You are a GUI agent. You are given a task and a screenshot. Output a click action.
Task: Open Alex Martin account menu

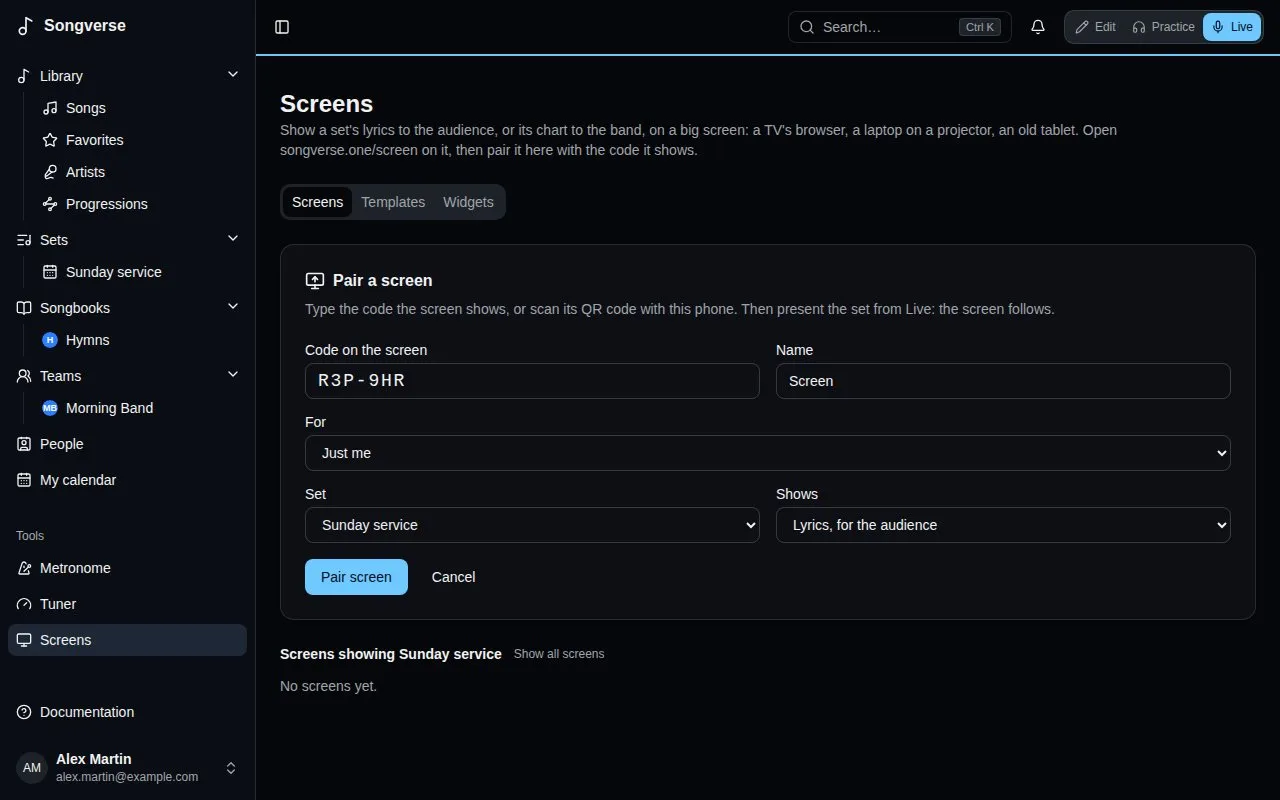(127, 768)
